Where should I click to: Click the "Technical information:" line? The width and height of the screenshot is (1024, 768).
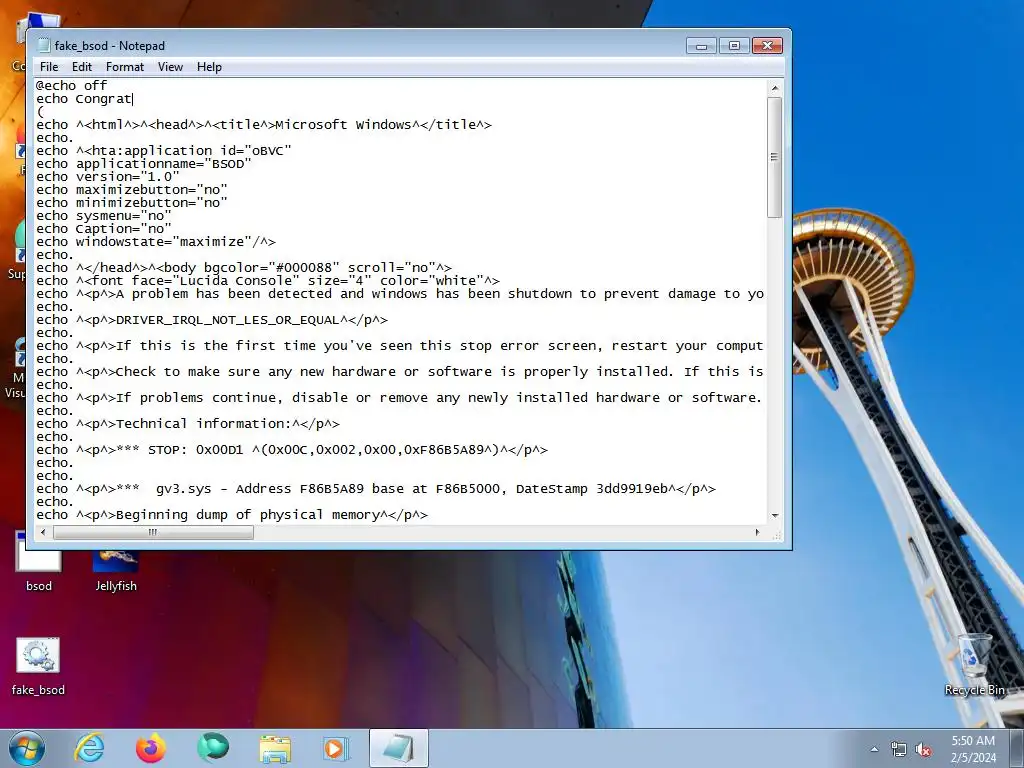(188, 424)
